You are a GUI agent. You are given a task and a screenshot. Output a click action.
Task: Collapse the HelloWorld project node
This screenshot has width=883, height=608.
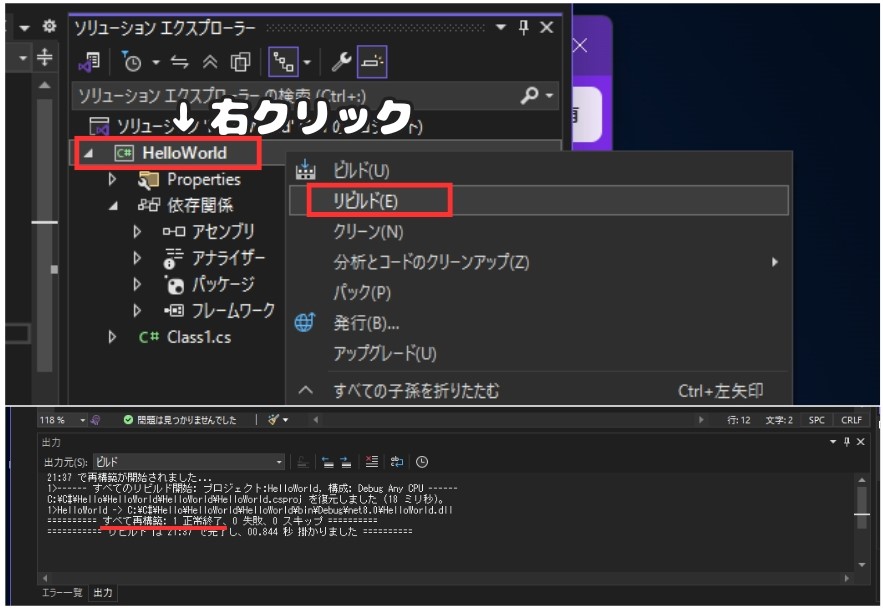click(x=88, y=153)
